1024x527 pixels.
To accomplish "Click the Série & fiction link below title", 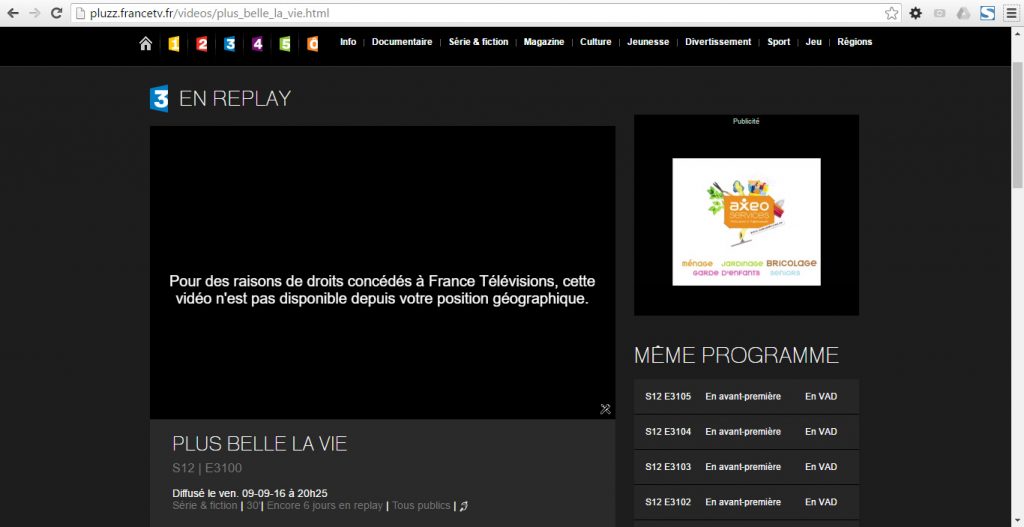I will click(205, 505).
